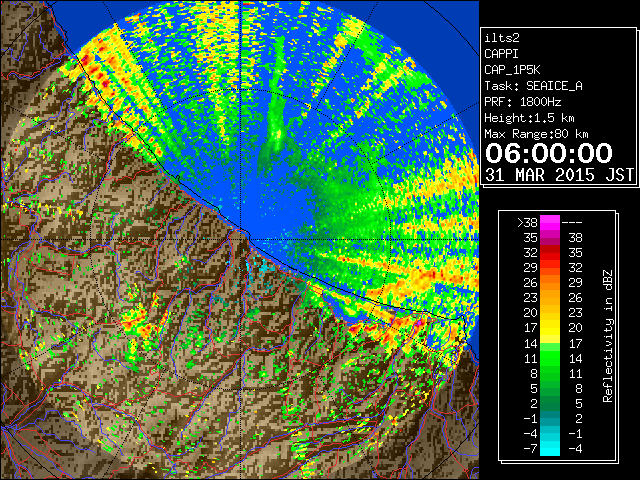Click the '---' legend entry
The height and width of the screenshot is (480, 640).
572,222
